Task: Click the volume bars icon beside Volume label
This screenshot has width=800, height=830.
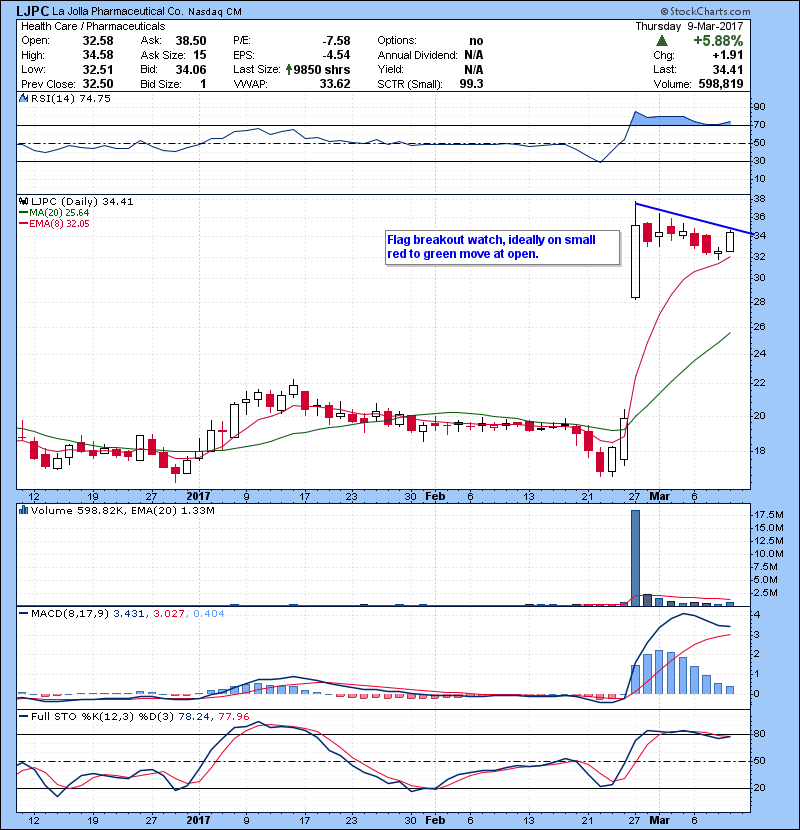Action: coord(23,510)
